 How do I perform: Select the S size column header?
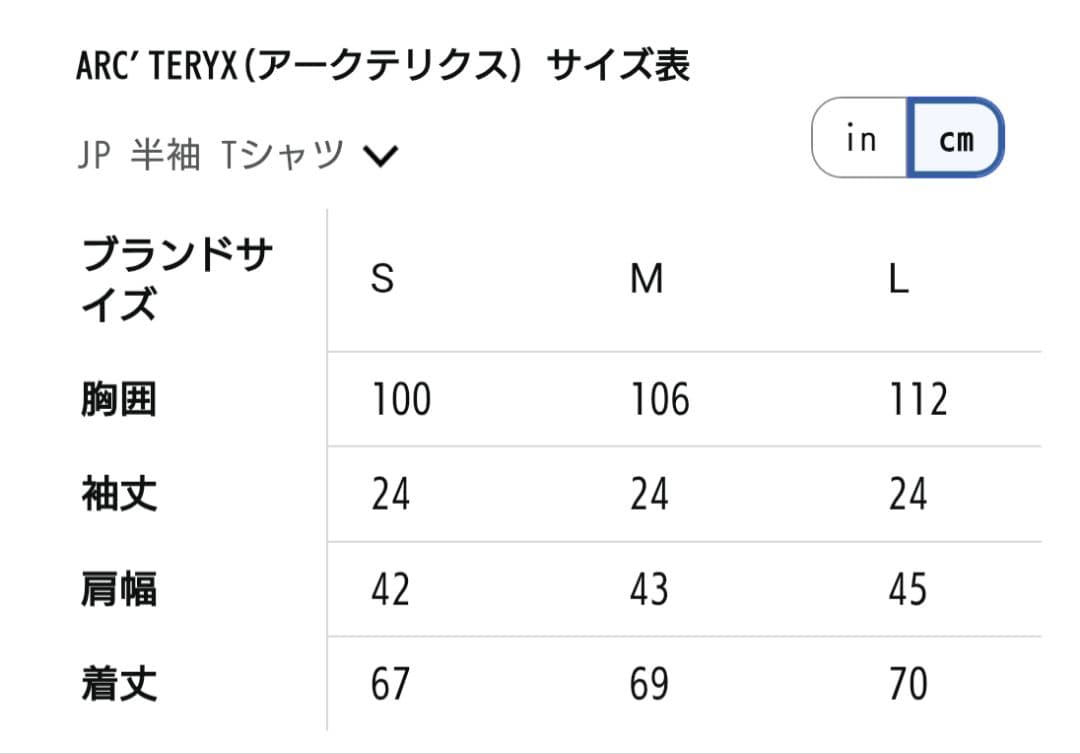coord(383,280)
